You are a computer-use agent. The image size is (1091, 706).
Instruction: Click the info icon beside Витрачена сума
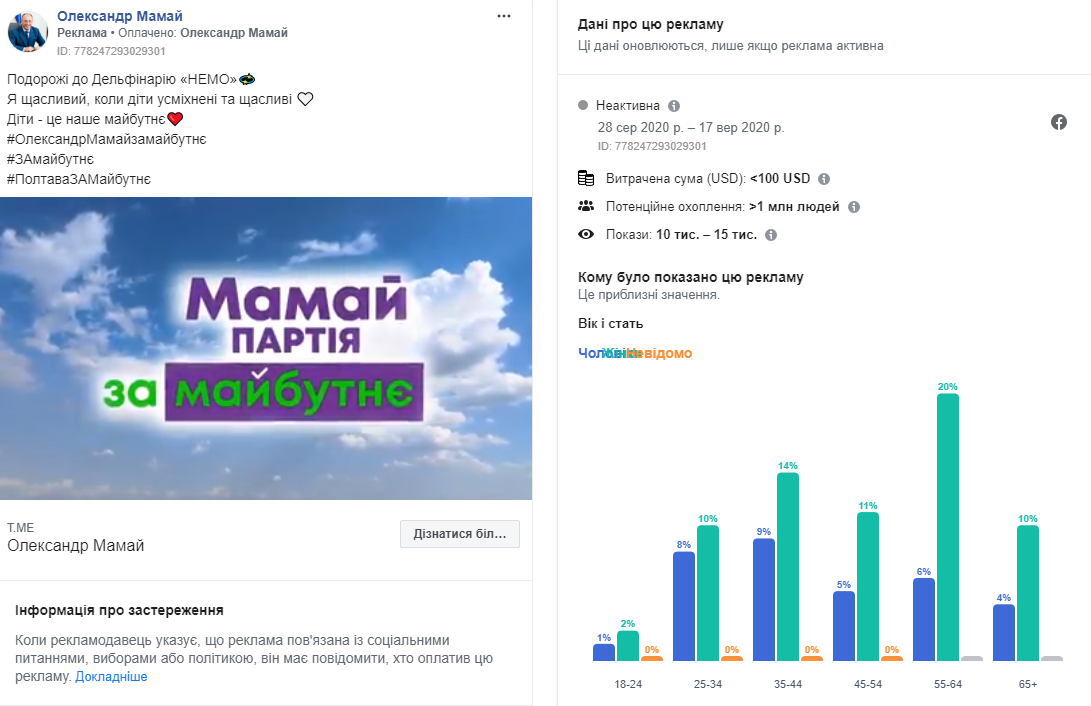tap(824, 179)
